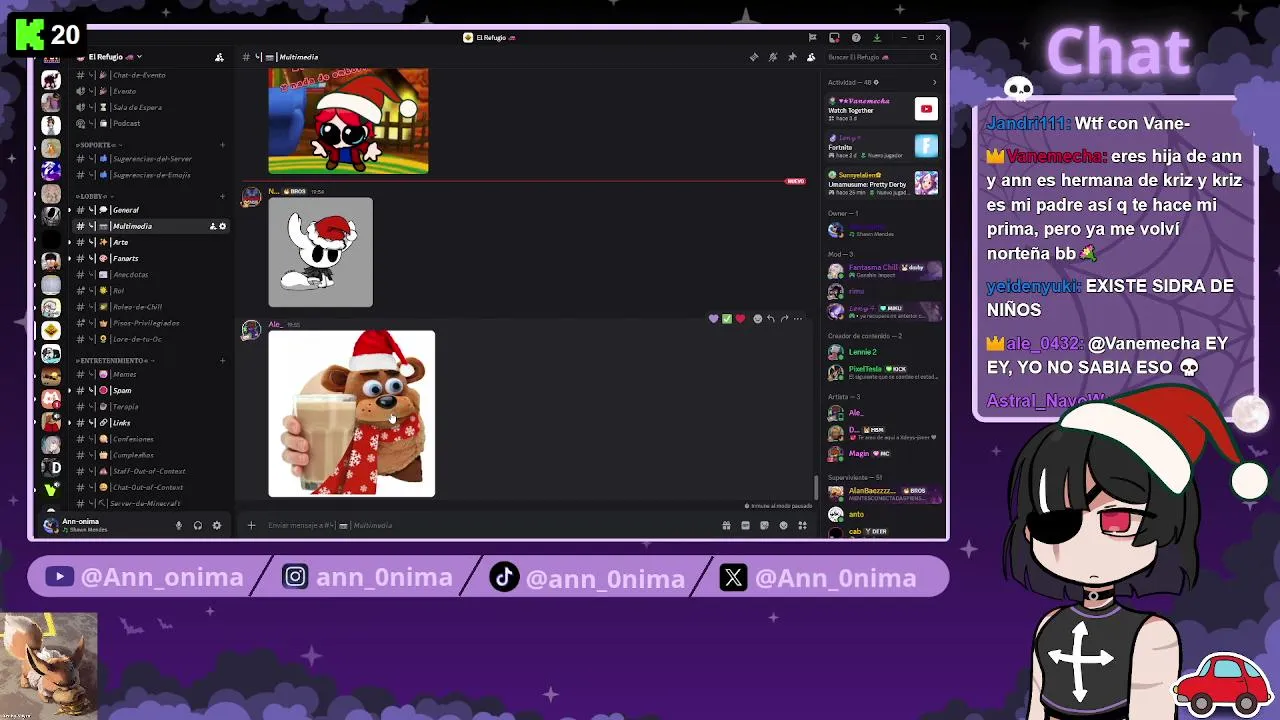Open Fortnite activity card
Viewport: 1280px width, 720px height.
882,146
